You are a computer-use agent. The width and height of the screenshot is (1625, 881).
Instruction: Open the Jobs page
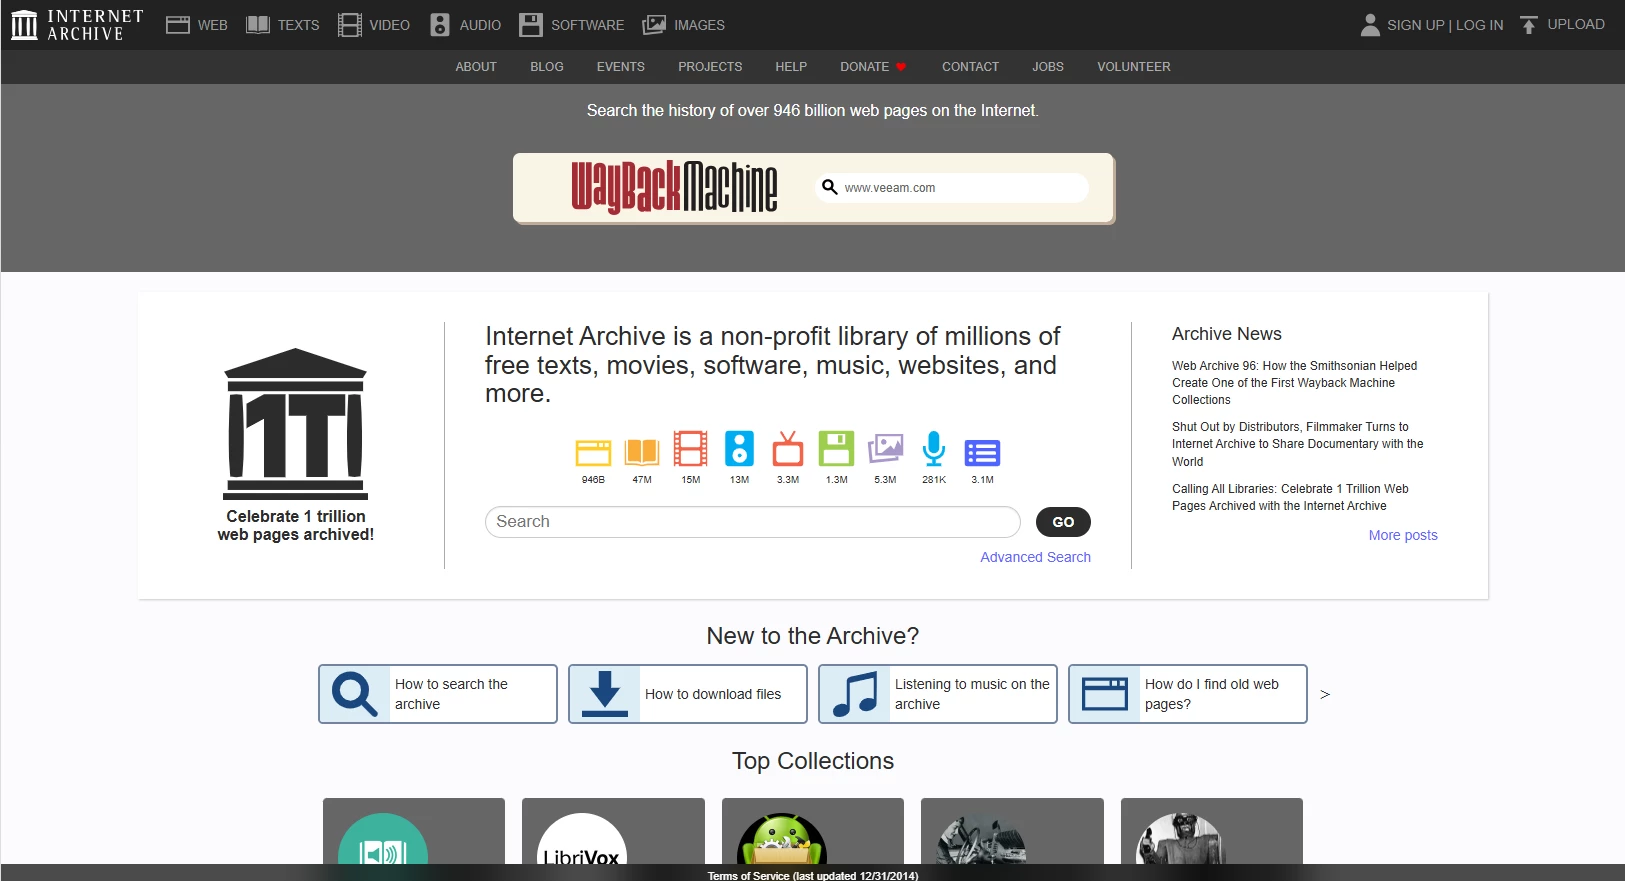(1048, 67)
